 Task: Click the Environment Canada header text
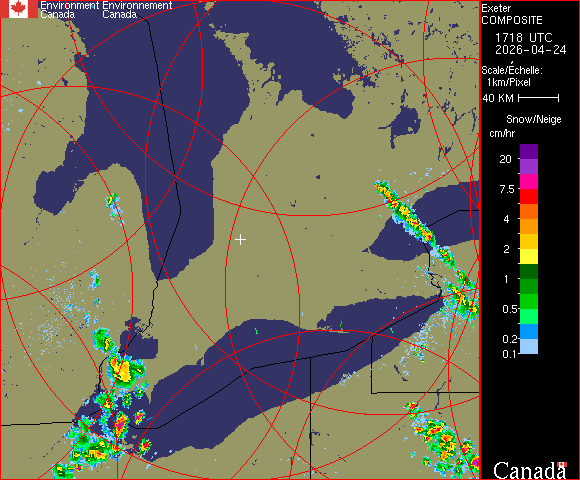pos(70,10)
